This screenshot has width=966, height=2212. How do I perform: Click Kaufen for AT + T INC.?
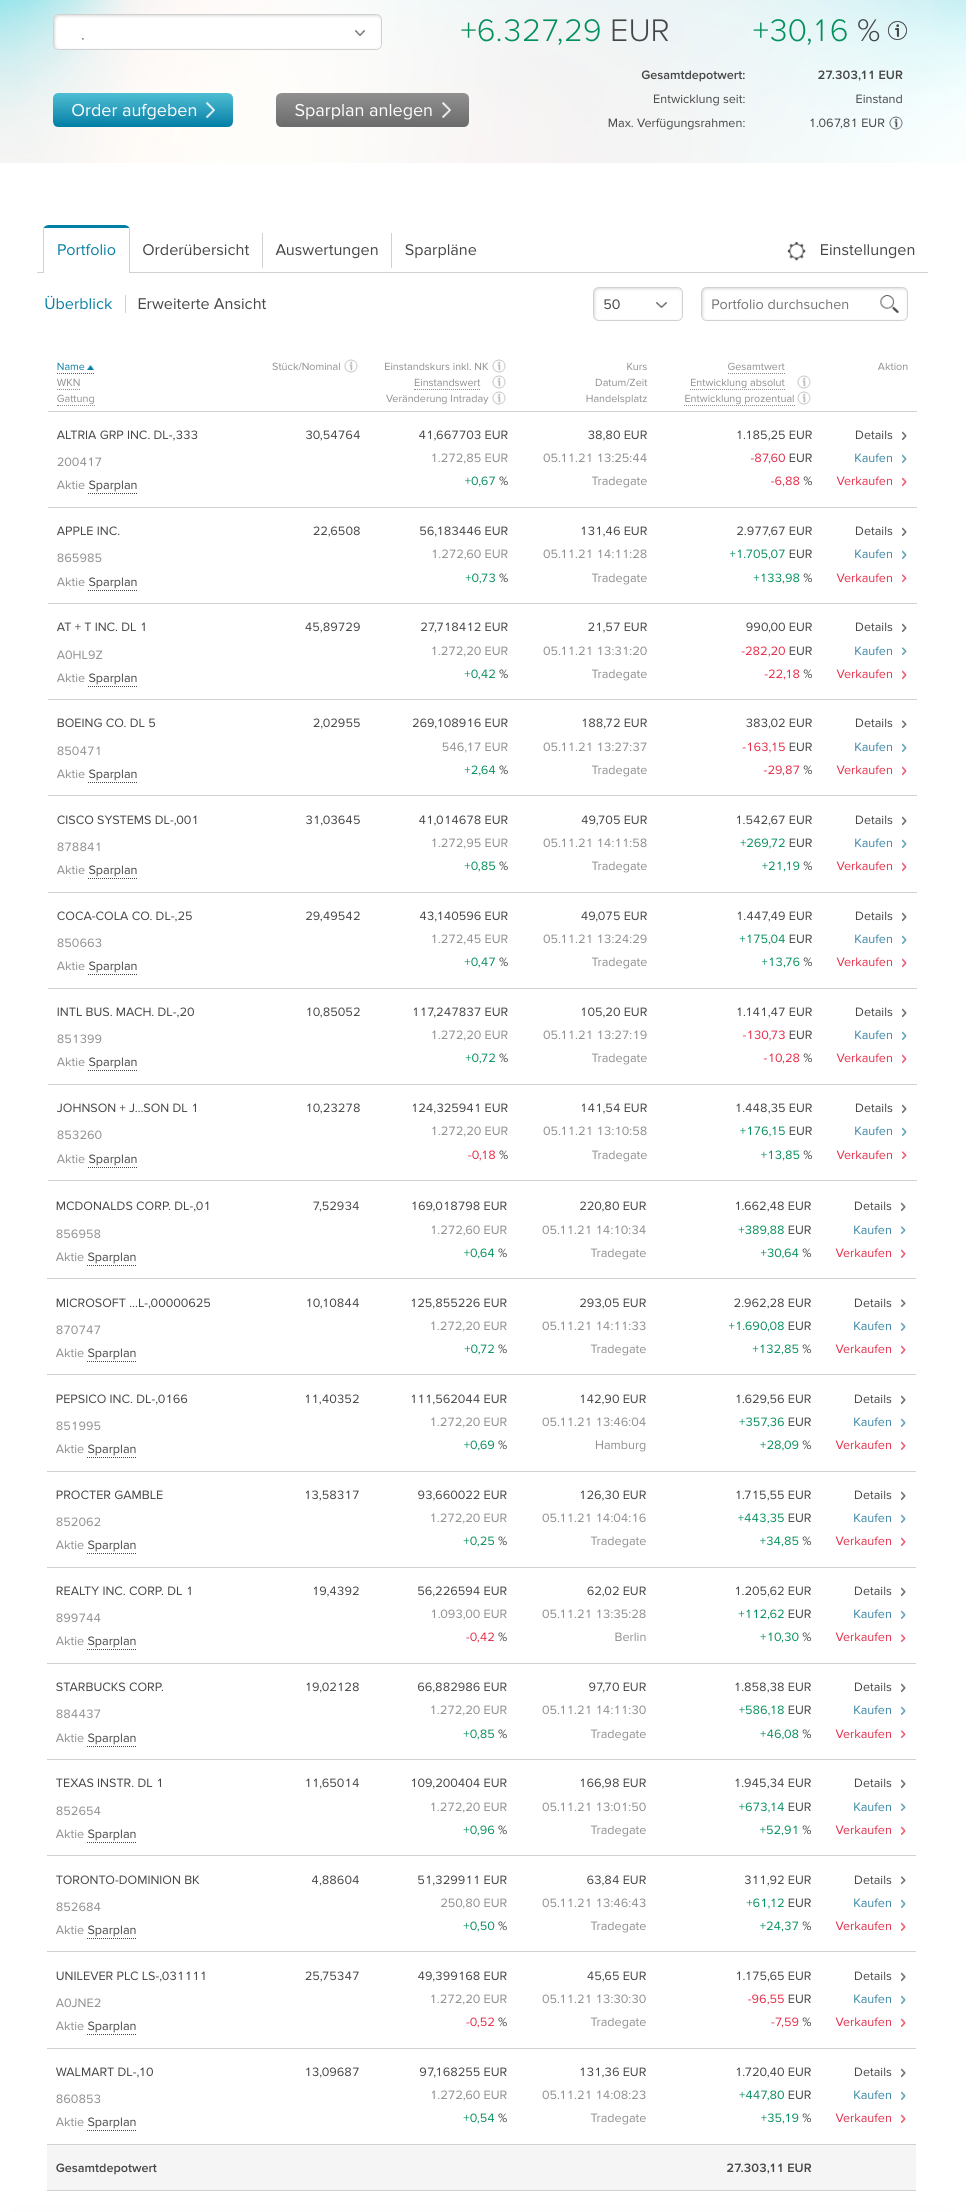click(873, 651)
